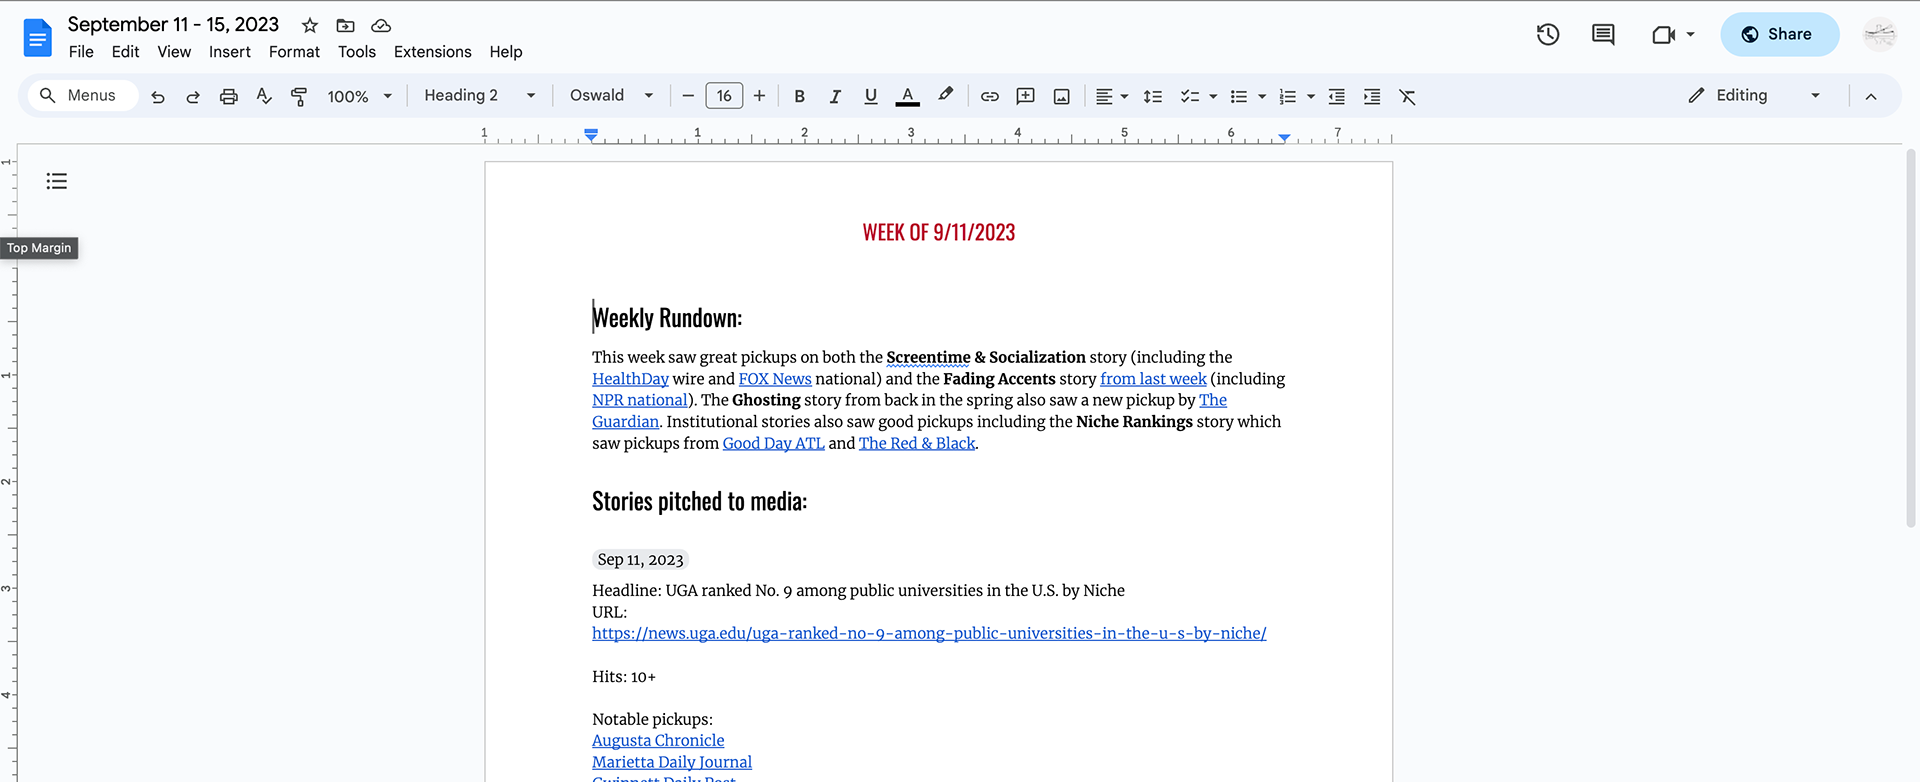Open the text alignment dropdown

tap(1111, 96)
